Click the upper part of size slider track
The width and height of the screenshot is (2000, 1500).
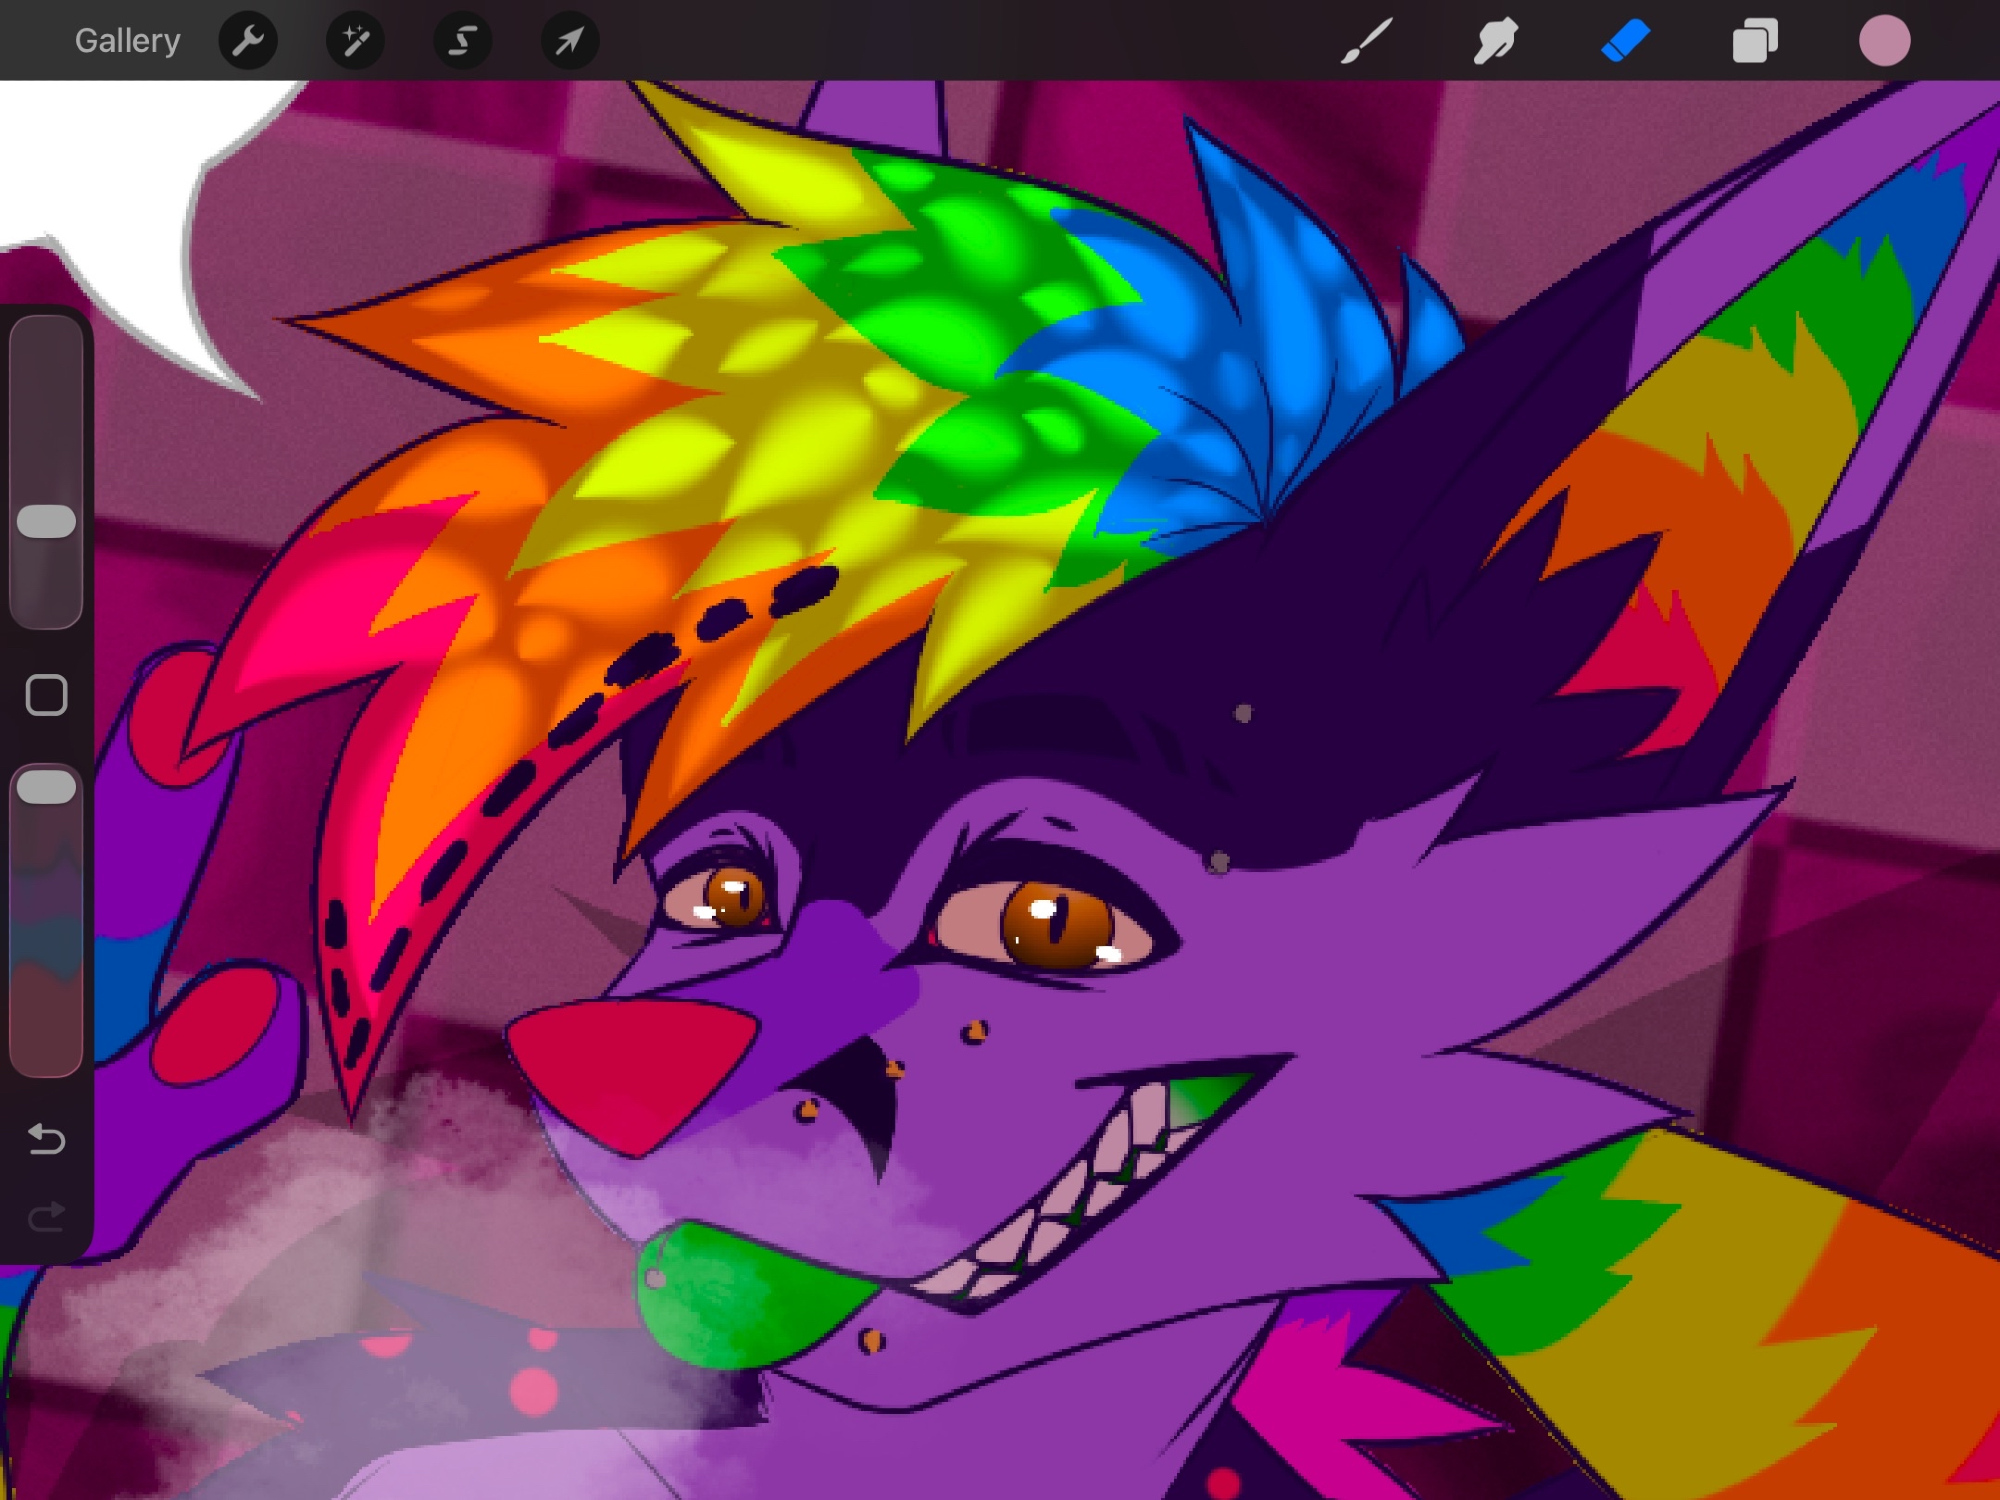point(46,400)
